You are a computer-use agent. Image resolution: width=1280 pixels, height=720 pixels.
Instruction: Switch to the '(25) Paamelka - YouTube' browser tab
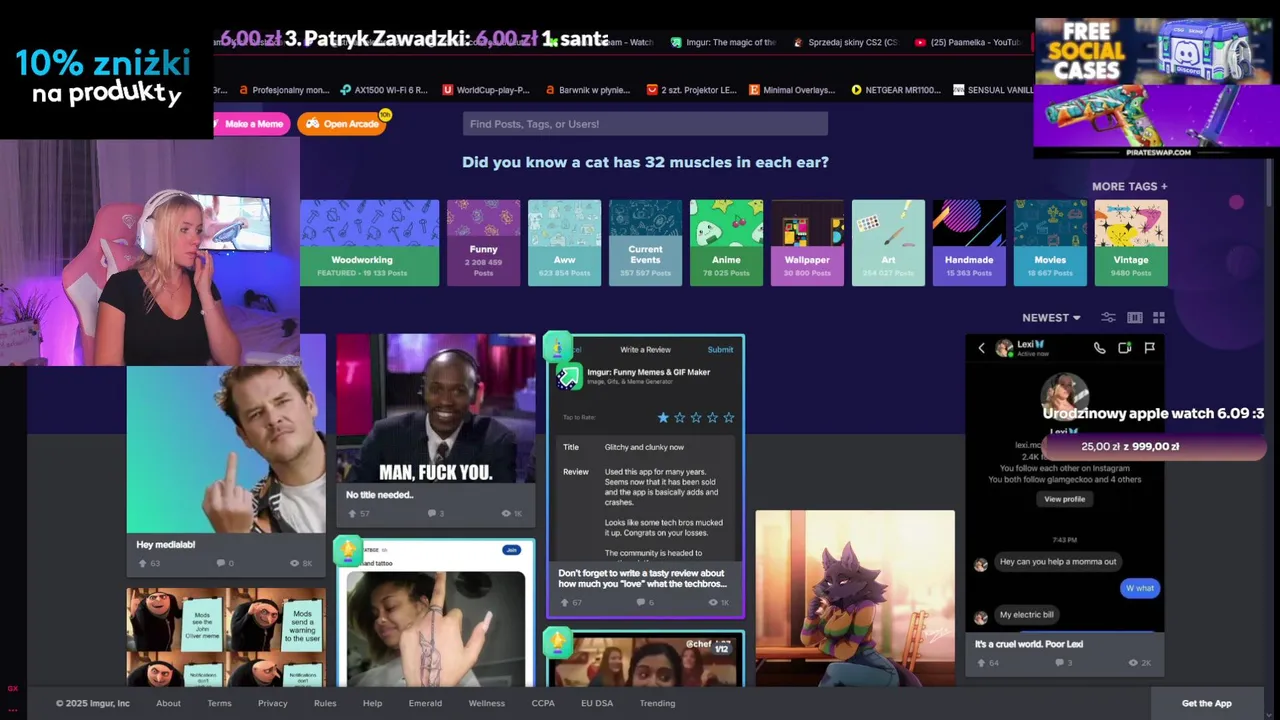tap(968, 42)
